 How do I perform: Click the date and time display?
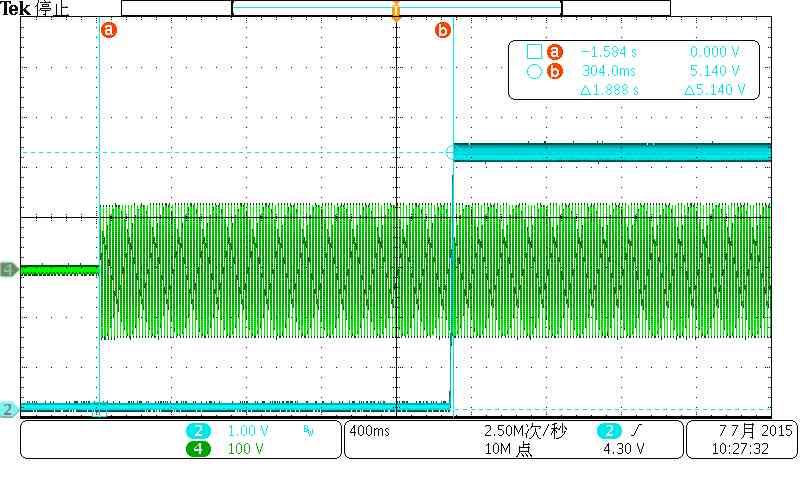click(741, 440)
